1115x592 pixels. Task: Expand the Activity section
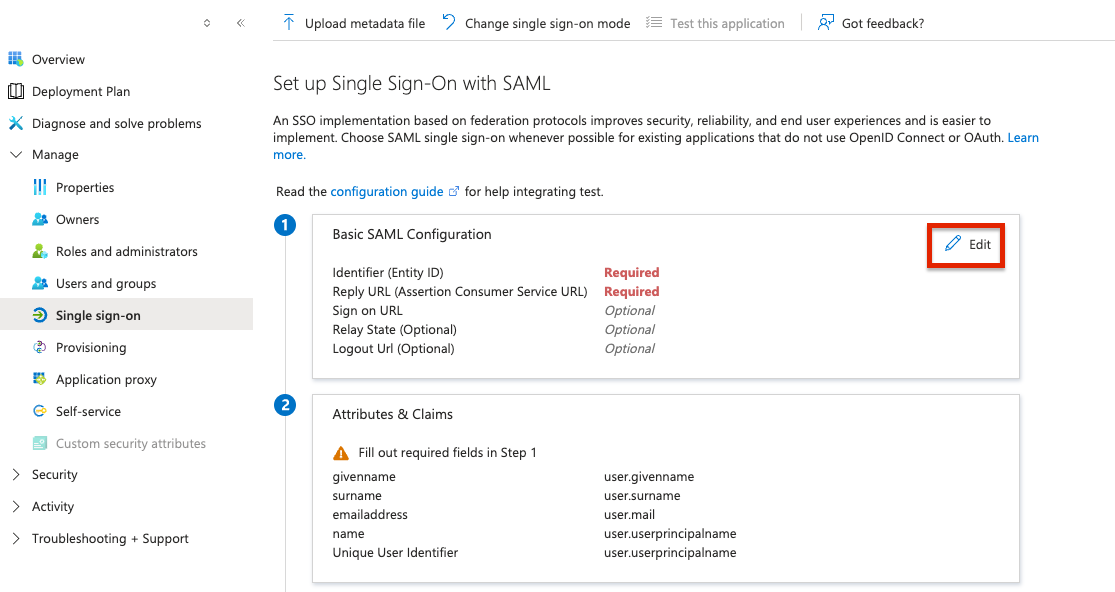point(15,507)
